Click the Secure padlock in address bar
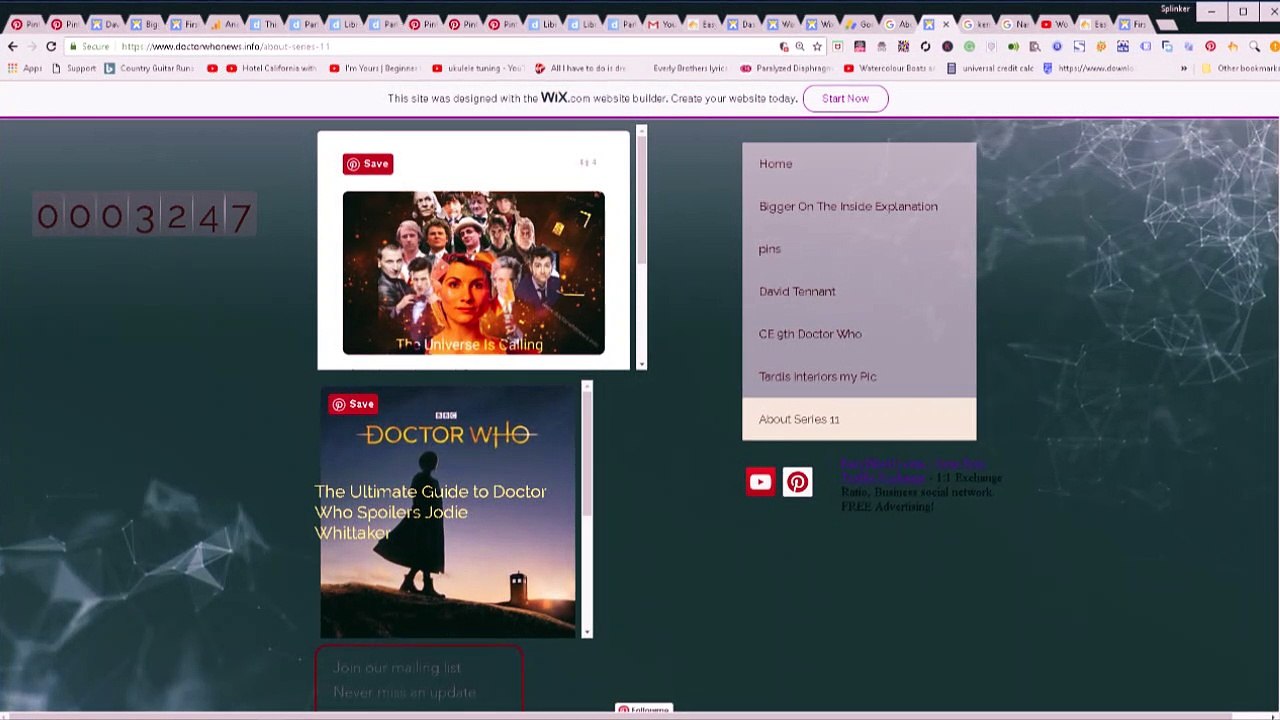Image resolution: width=1280 pixels, height=720 pixels. [74, 46]
